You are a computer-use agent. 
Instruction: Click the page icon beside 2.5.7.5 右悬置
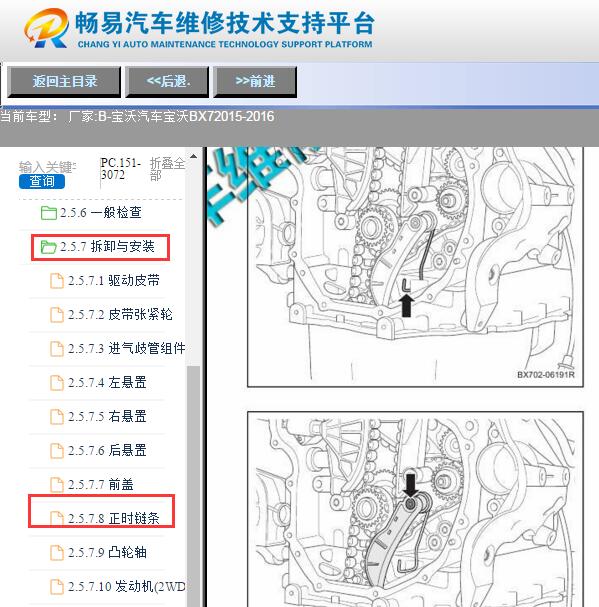[x=57, y=417]
